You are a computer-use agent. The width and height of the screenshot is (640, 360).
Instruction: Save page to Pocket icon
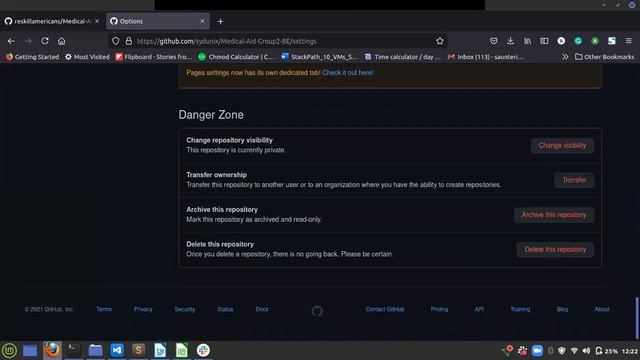coord(493,41)
